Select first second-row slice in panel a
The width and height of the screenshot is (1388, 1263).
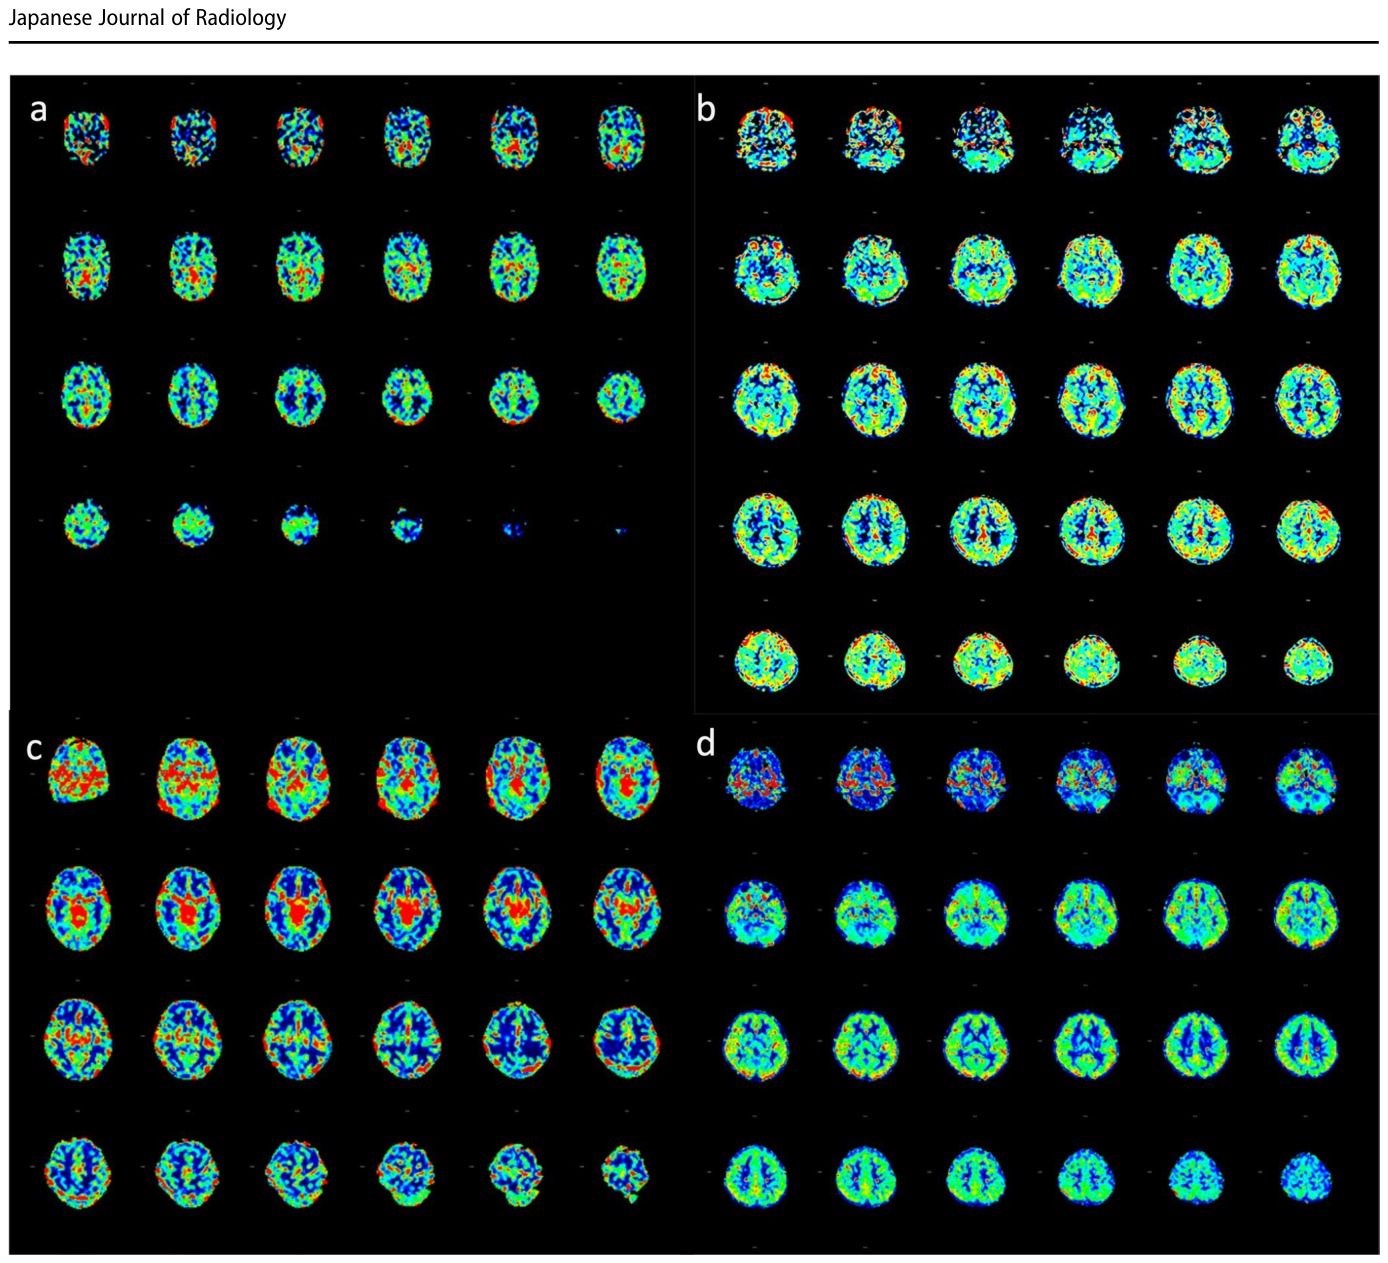(x=87, y=266)
